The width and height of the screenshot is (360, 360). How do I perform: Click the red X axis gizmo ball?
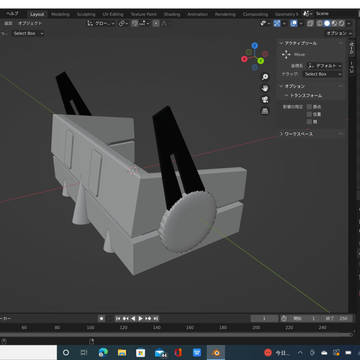coord(244,59)
